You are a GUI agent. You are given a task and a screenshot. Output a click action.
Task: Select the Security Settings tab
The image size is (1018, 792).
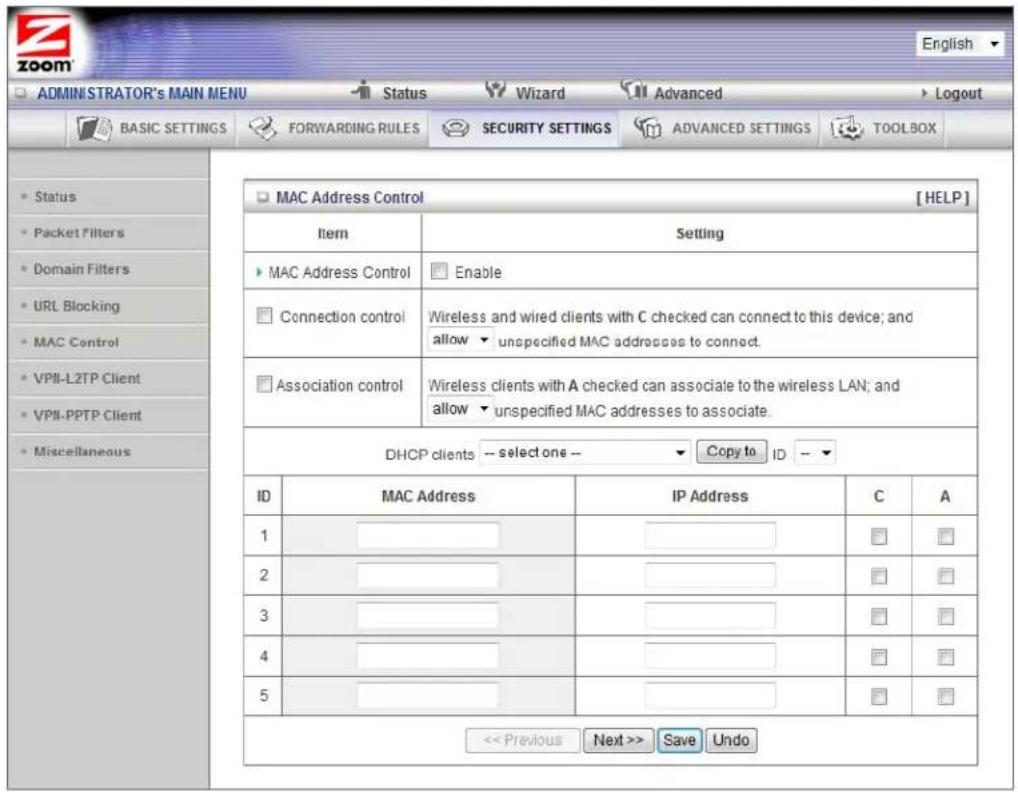[x=526, y=128]
